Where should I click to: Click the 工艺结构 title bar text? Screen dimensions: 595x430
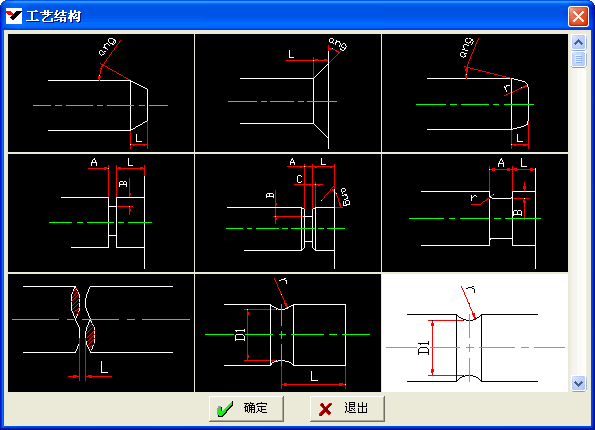pos(54,17)
